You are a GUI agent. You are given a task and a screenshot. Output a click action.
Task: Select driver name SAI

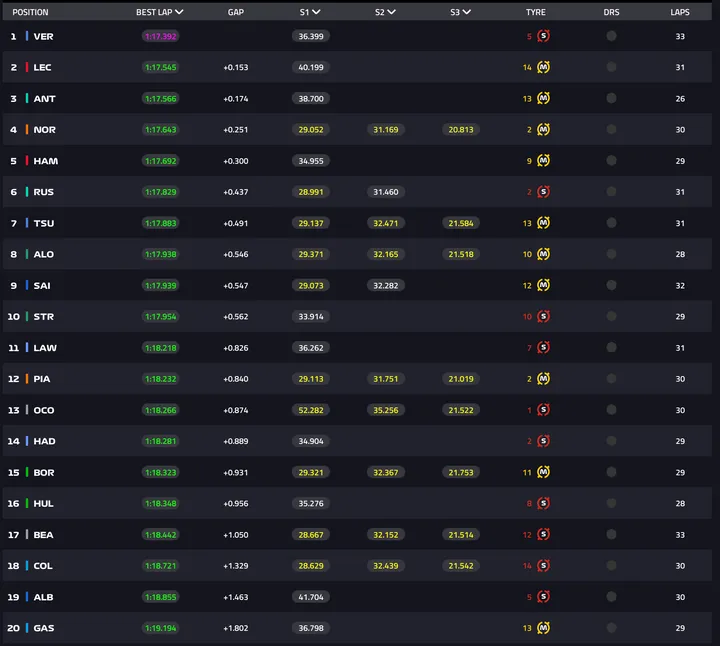tap(42, 285)
